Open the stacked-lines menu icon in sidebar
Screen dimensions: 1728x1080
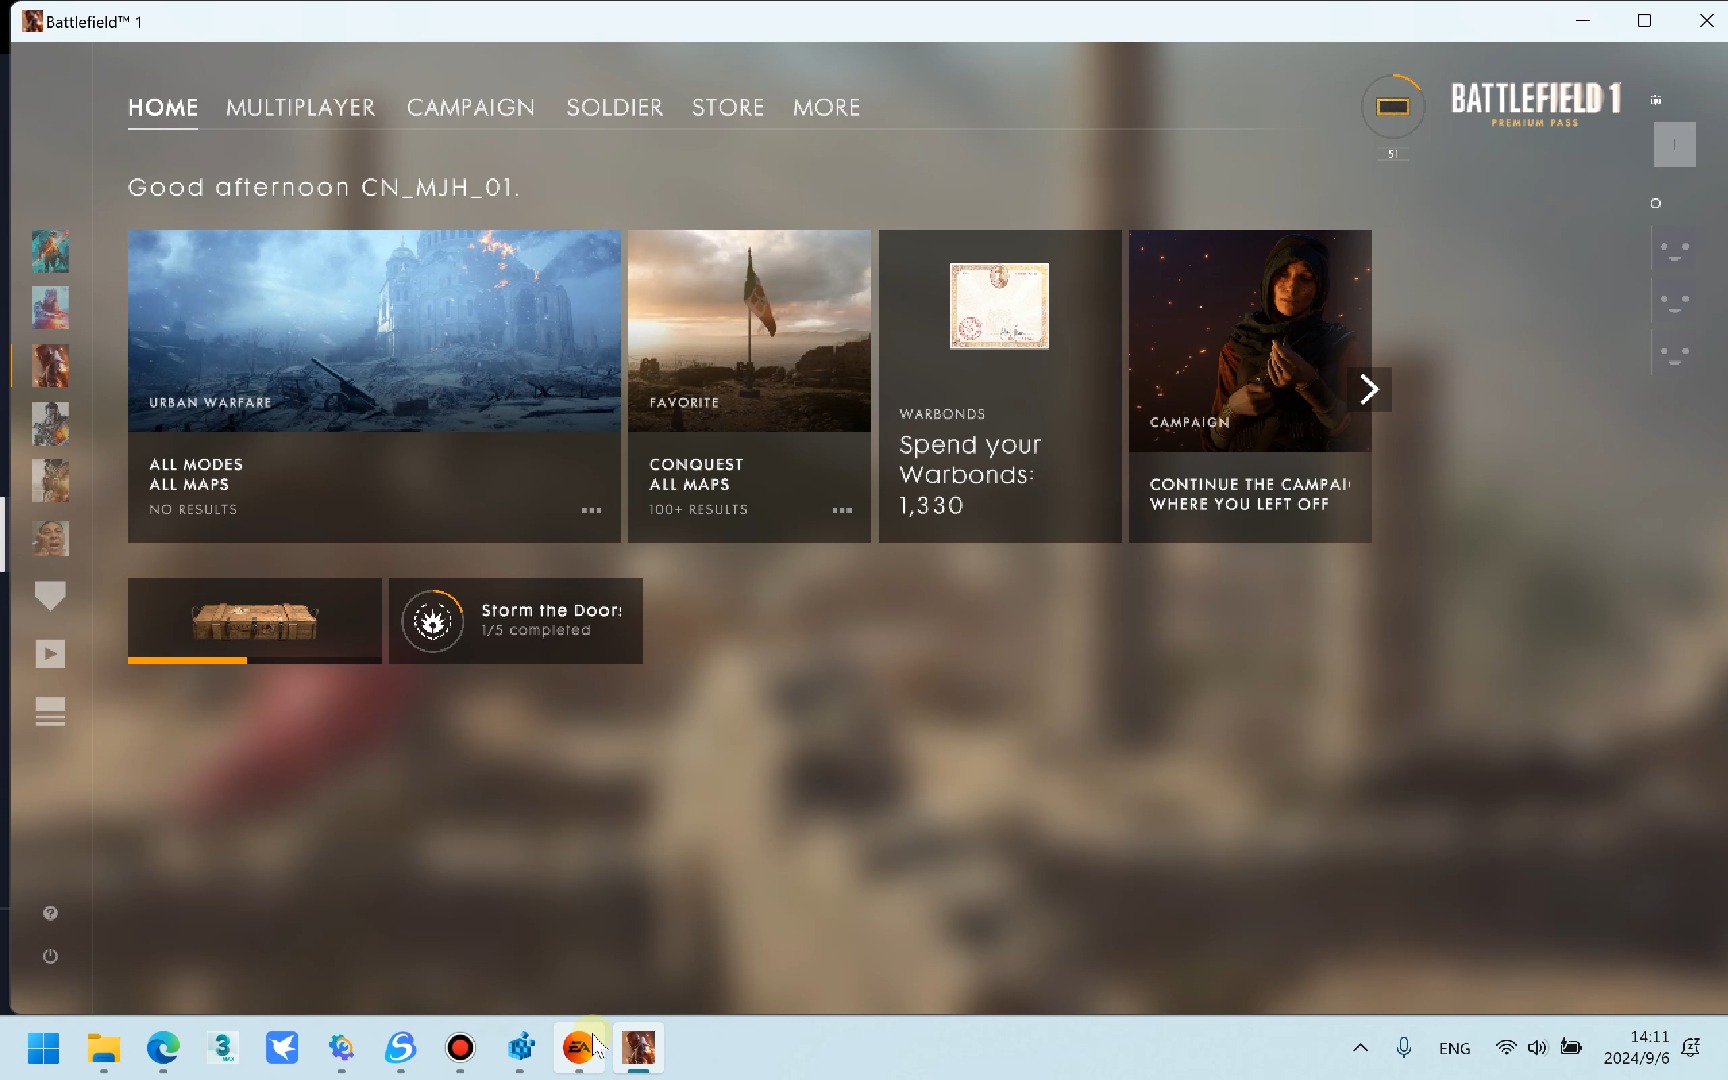coord(50,712)
